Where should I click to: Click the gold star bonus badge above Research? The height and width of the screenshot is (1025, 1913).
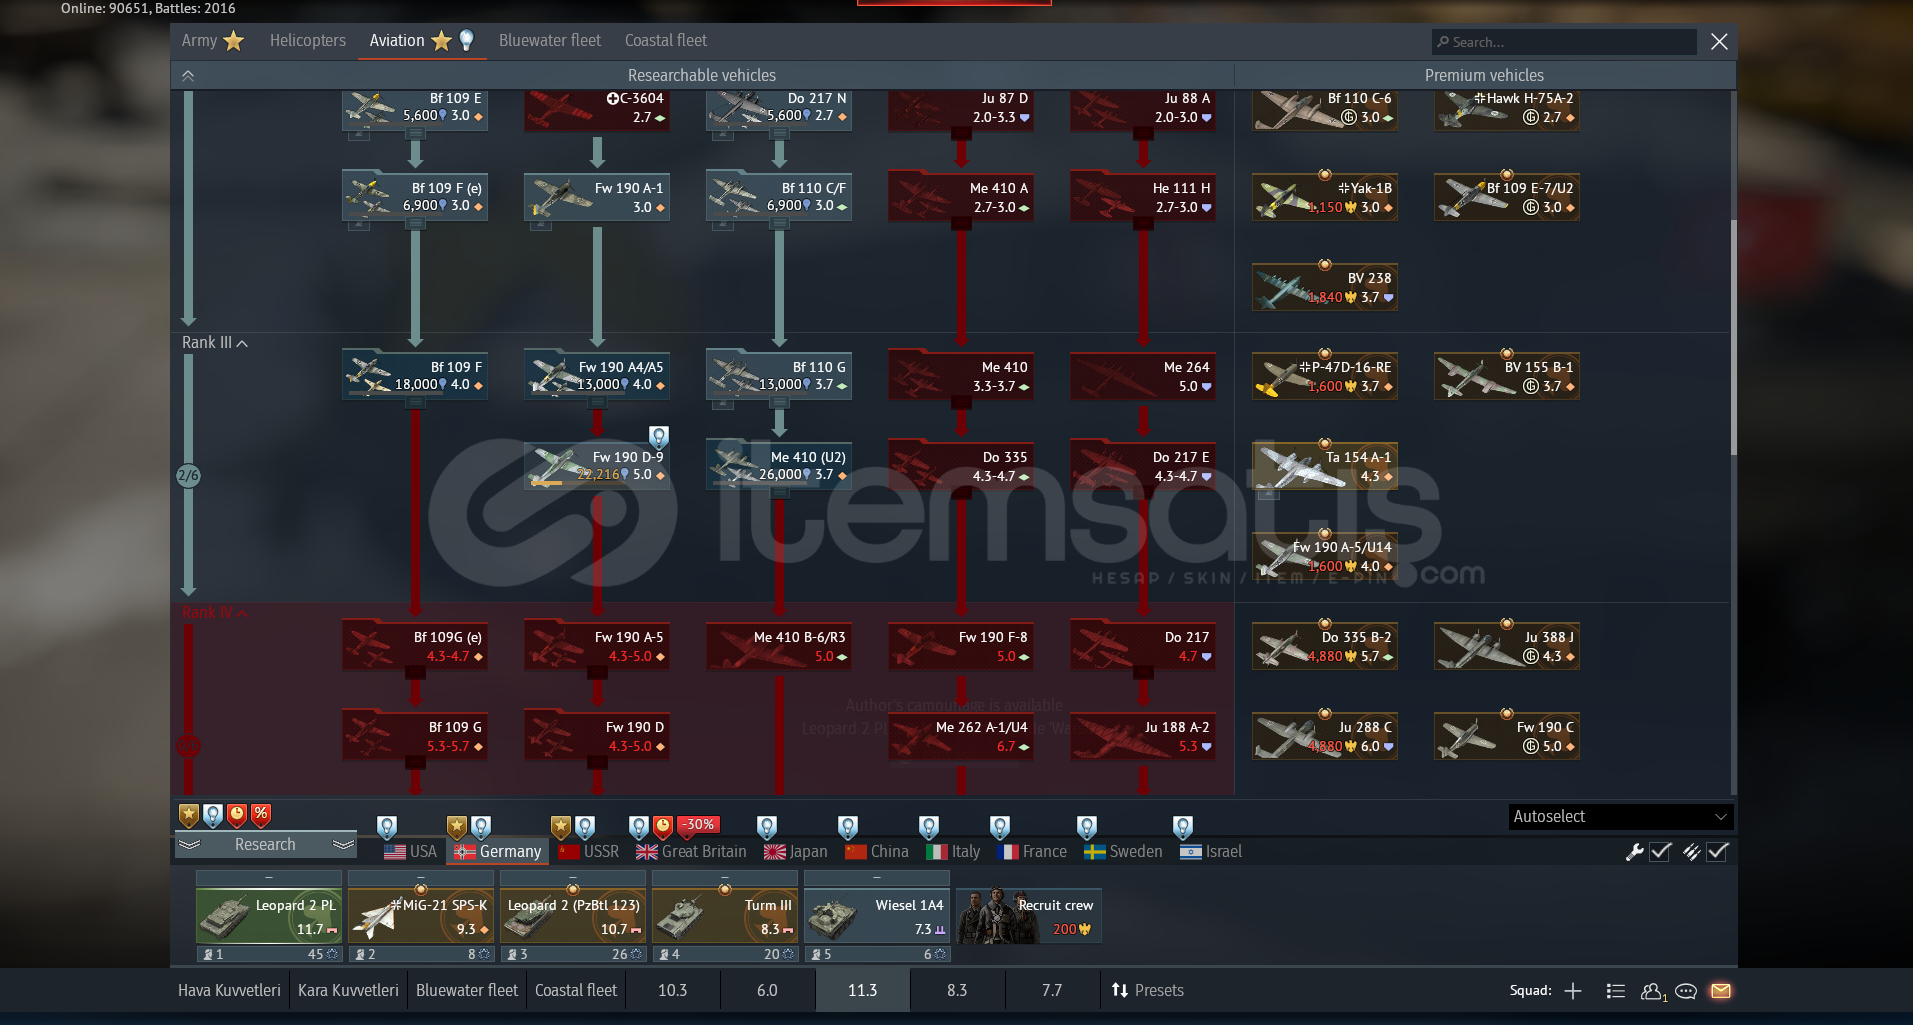(x=189, y=815)
